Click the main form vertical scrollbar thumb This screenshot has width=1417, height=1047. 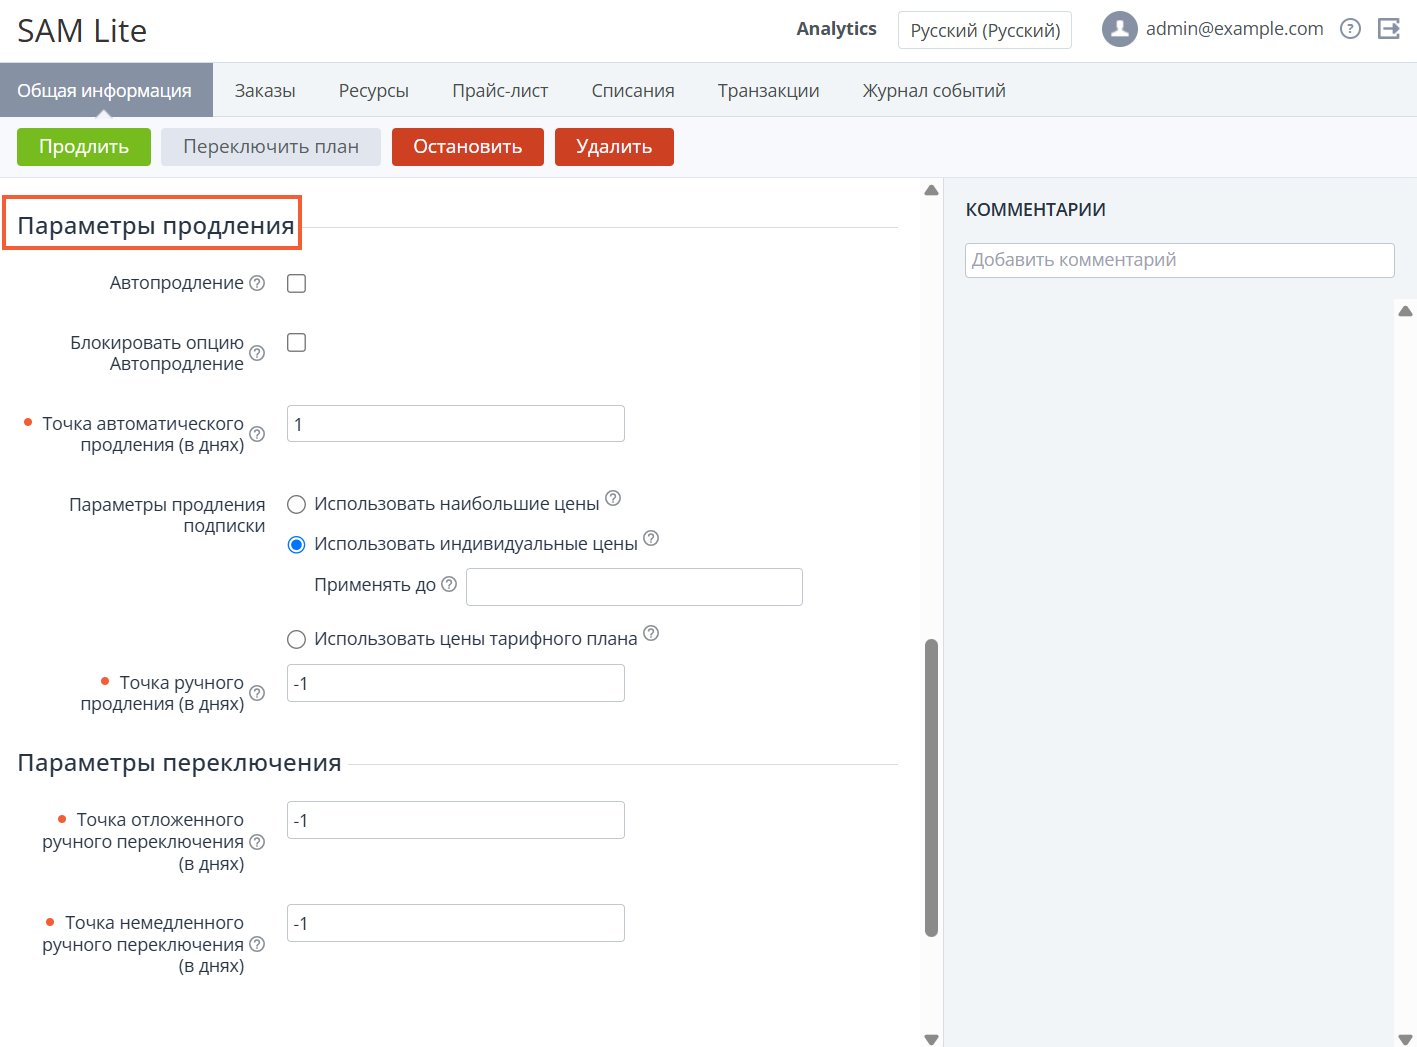pyautogui.click(x=931, y=788)
